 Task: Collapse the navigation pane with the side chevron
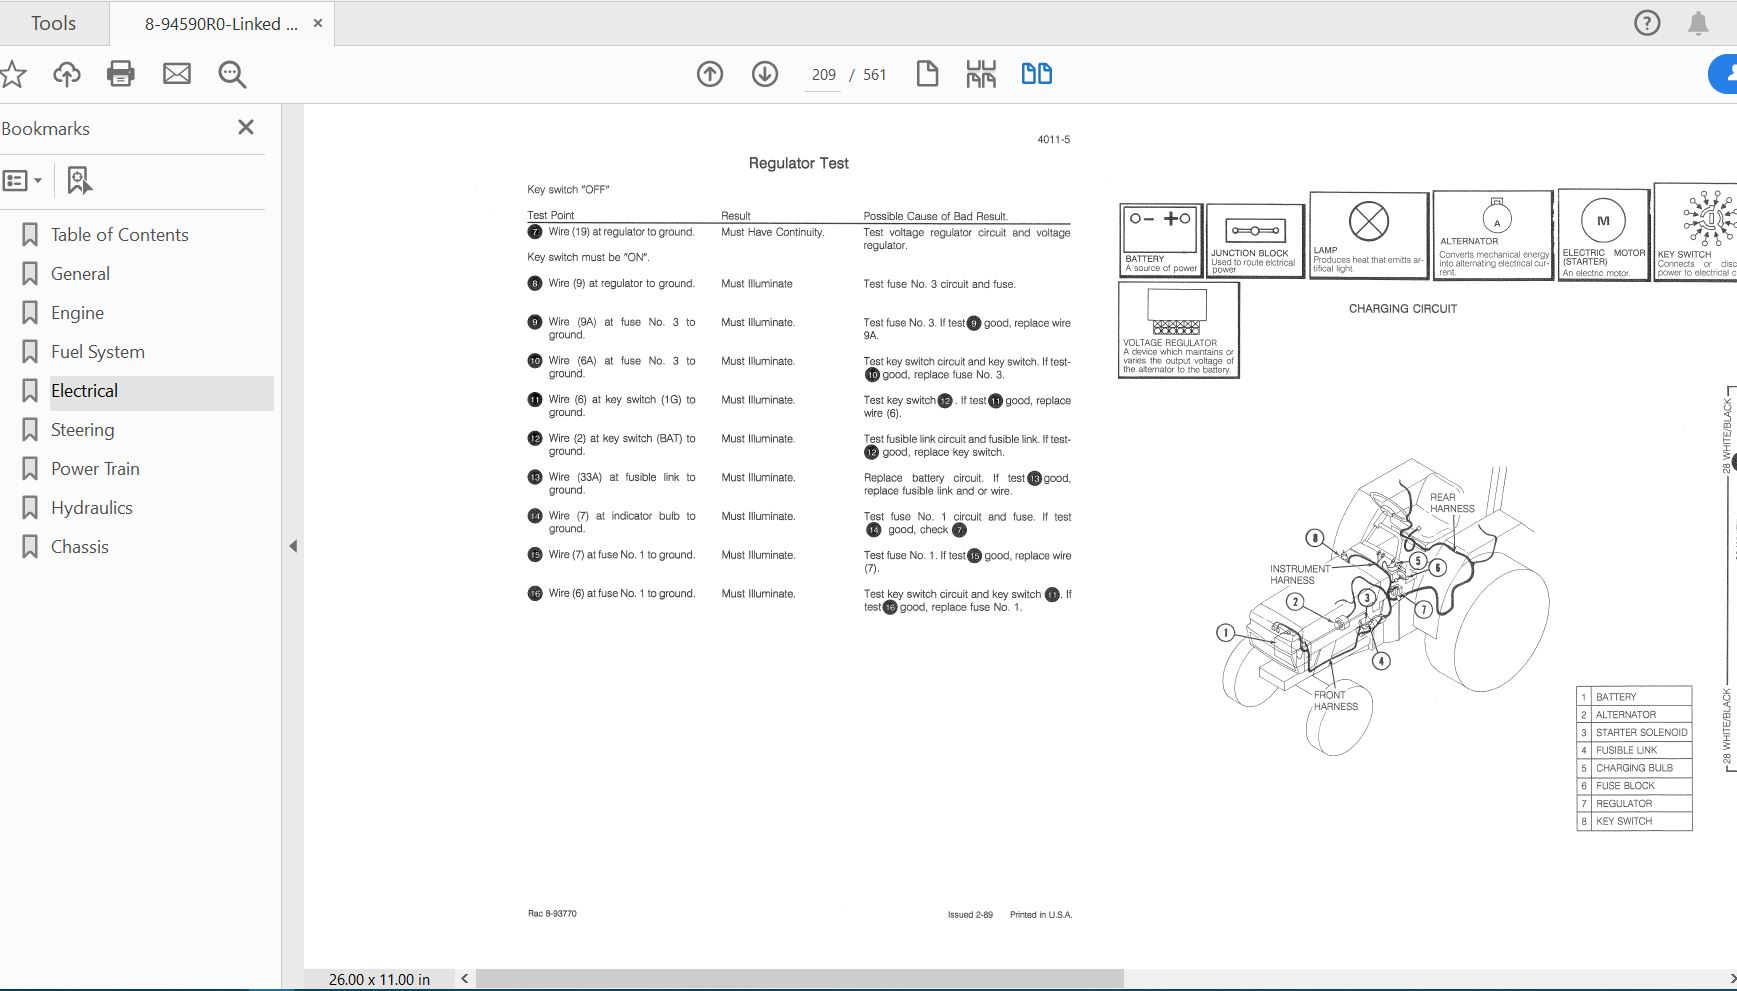point(293,547)
